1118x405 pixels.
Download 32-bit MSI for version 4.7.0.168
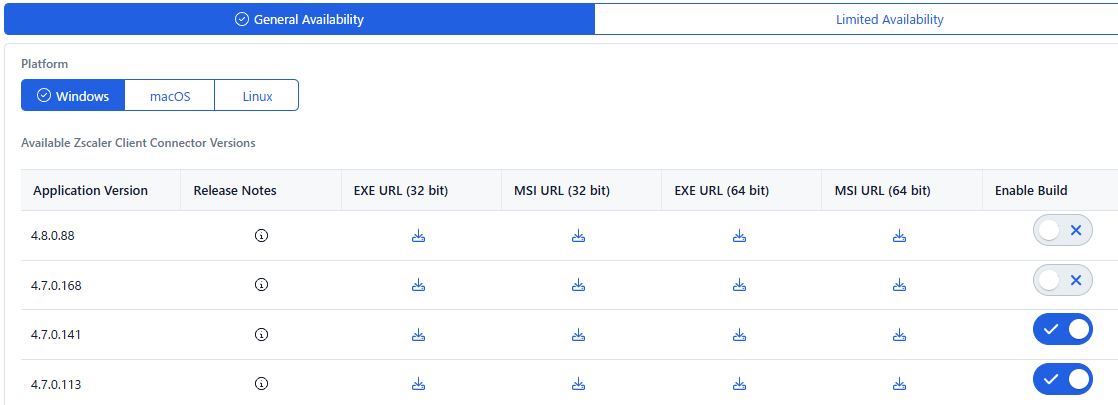(x=578, y=285)
